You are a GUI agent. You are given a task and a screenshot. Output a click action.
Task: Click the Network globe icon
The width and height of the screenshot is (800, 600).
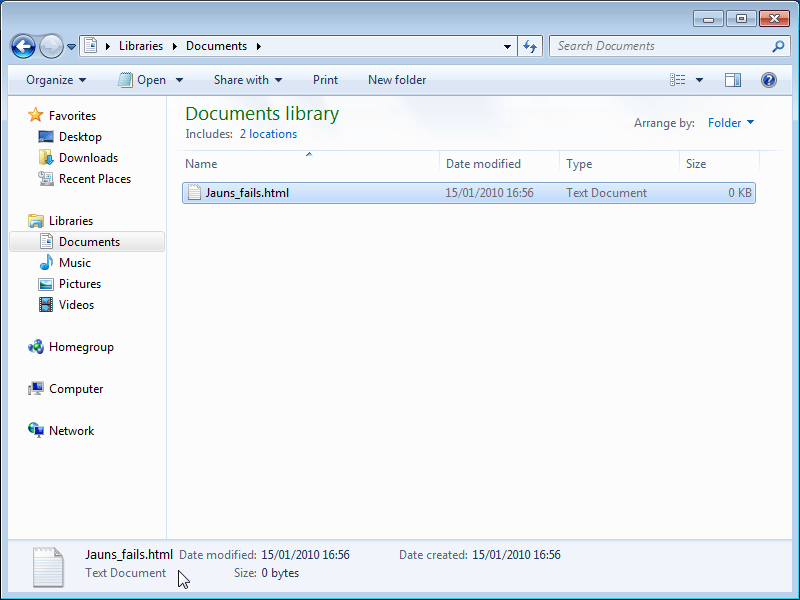pos(36,430)
